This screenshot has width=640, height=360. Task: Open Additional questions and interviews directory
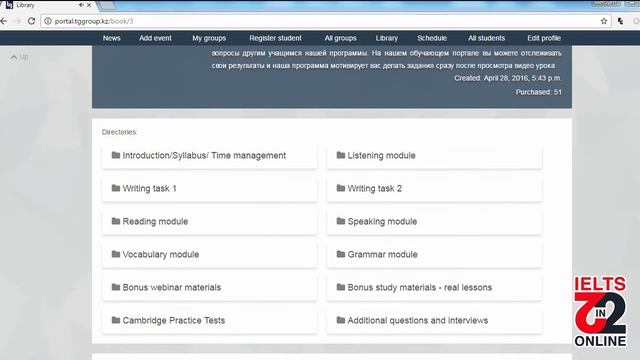click(x=434, y=321)
